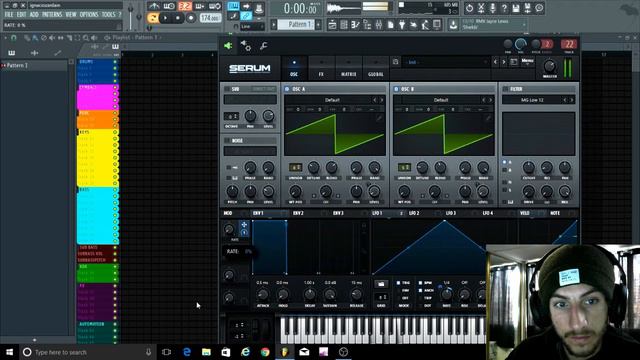Click the render/export download icon
The height and width of the screenshot is (360, 640).
pos(453,25)
